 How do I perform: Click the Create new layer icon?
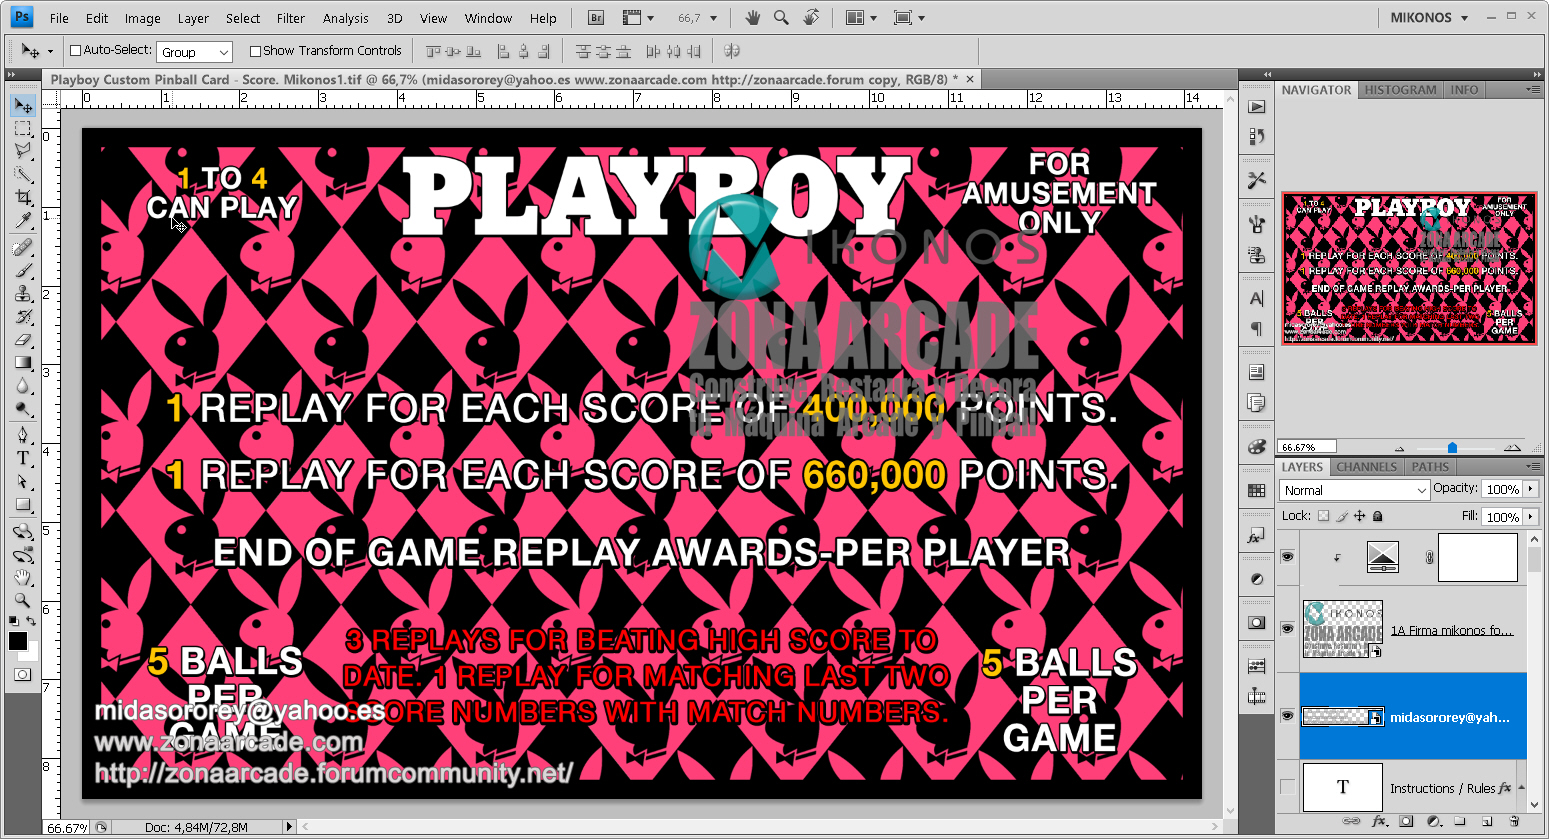[x=1487, y=822]
